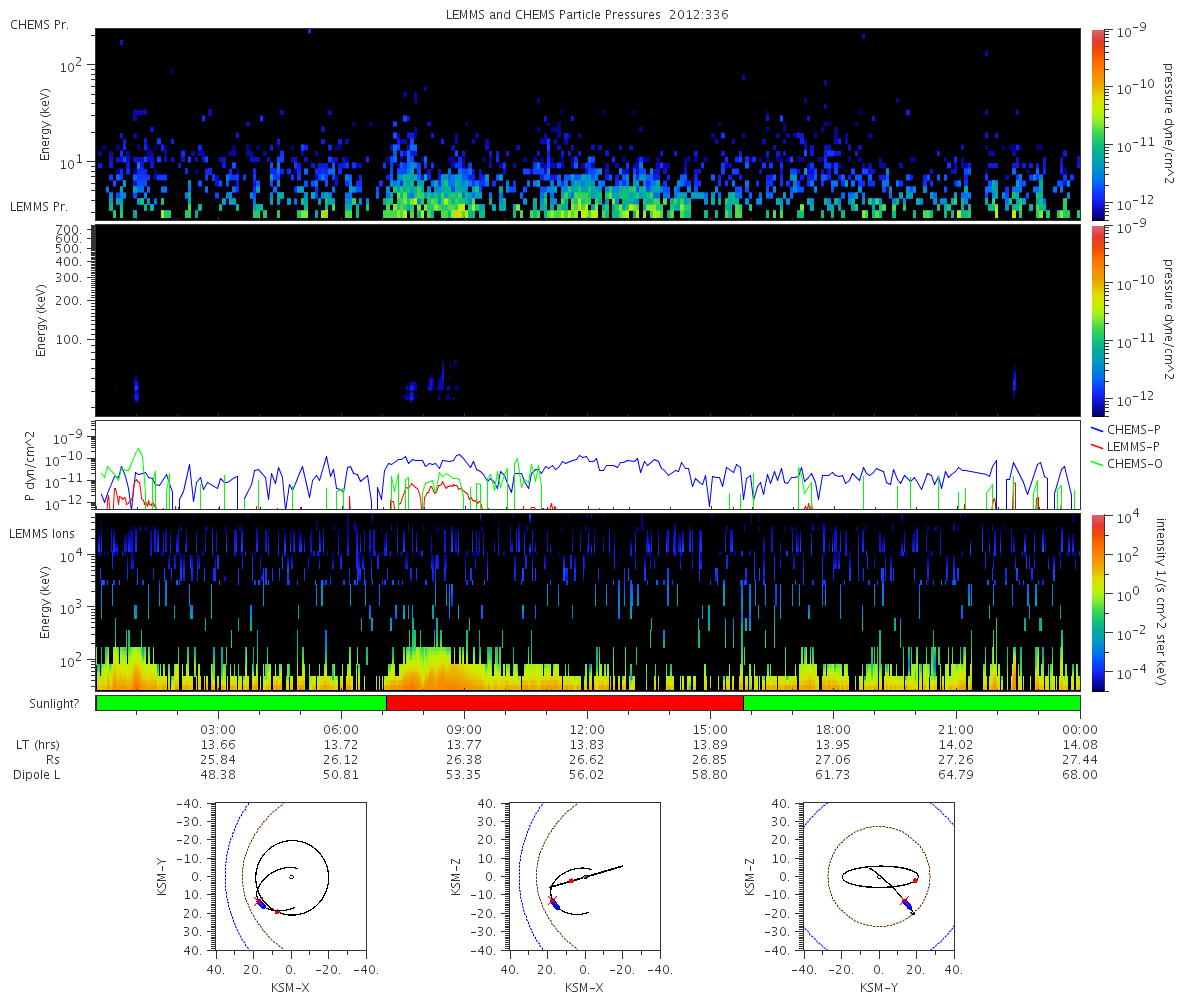1200x1000 pixels.
Task: Click the first green segment of Sunlight bar
Action: pos(241,703)
